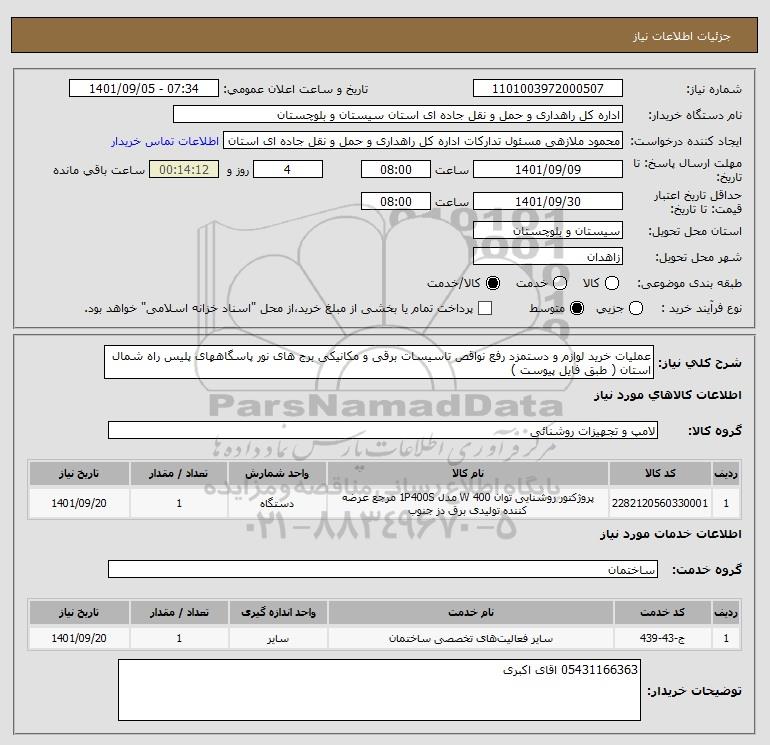The width and height of the screenshot is (770, 745).
Task: Click the price validity time 08:00 field
Action: 396,201
